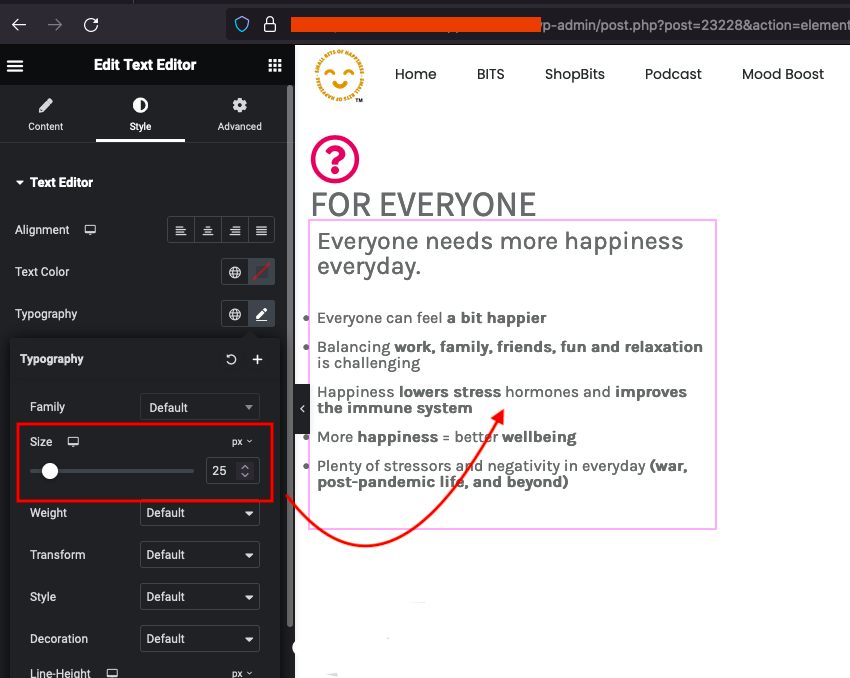Reload the current page
The image size is (850, 678).
[91, 24]
